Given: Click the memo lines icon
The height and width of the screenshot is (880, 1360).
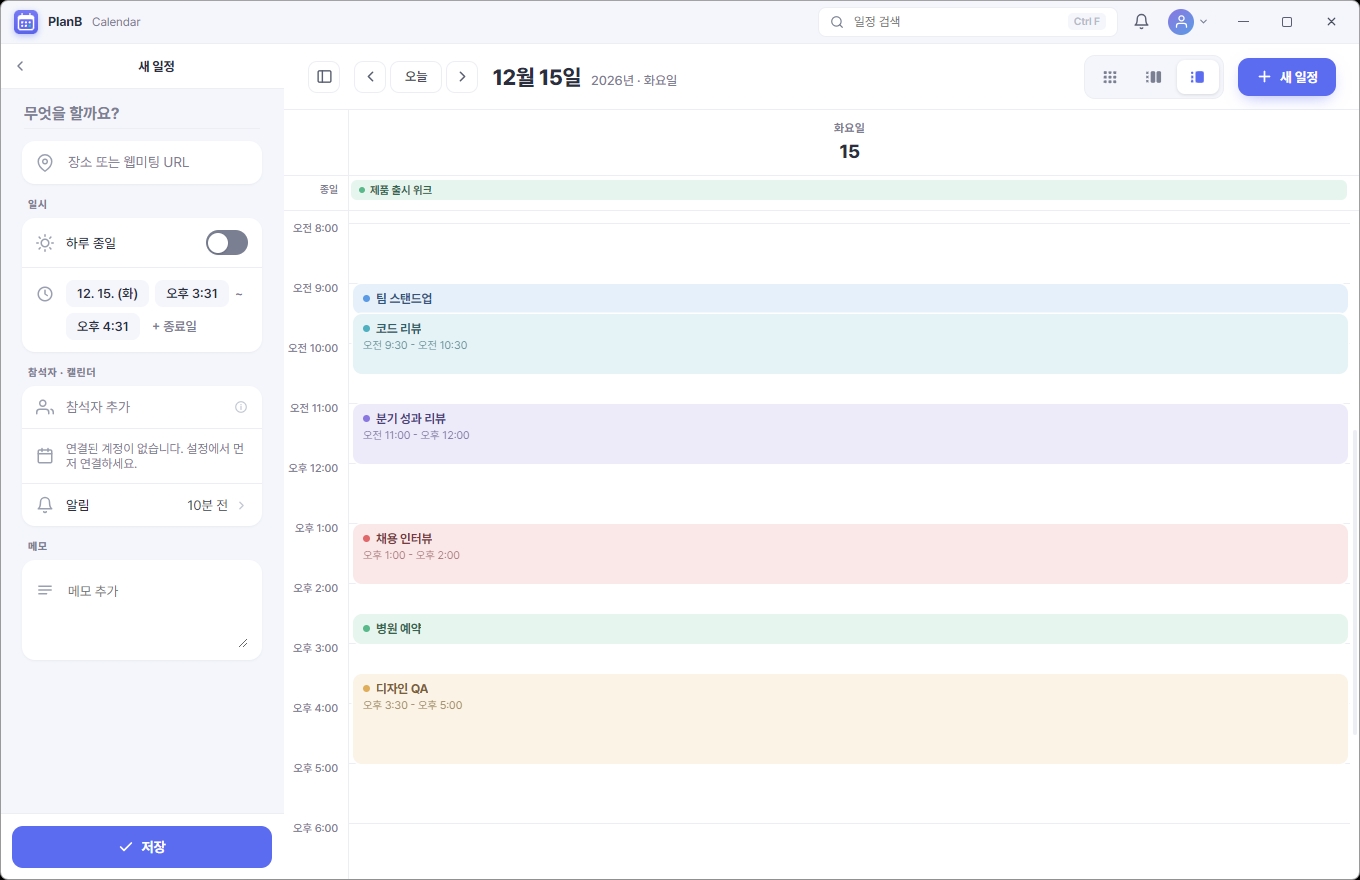Looking at the screenshot, I should 45,591.
